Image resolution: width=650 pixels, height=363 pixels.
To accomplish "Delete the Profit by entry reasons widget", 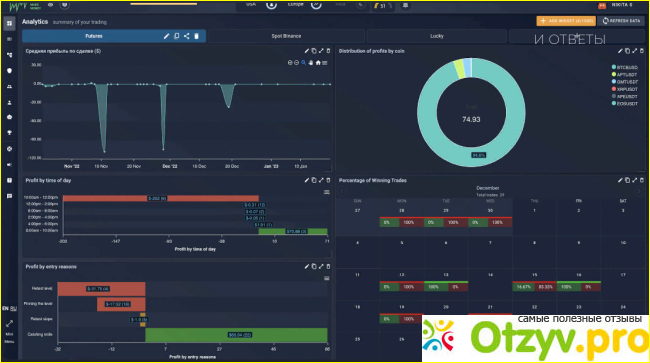I will click(328, 266).
